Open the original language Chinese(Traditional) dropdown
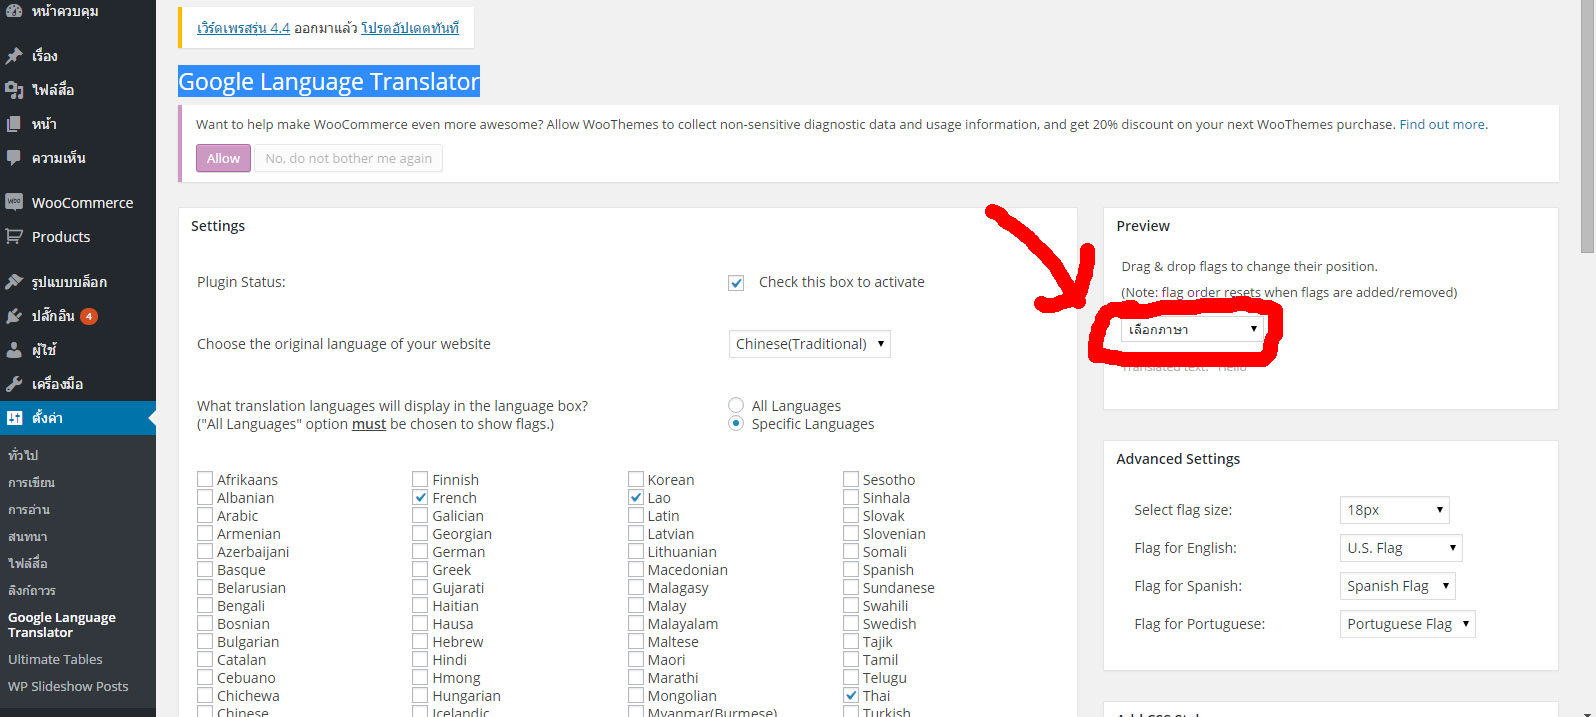 pyautogui.click(x=810, y=344)
